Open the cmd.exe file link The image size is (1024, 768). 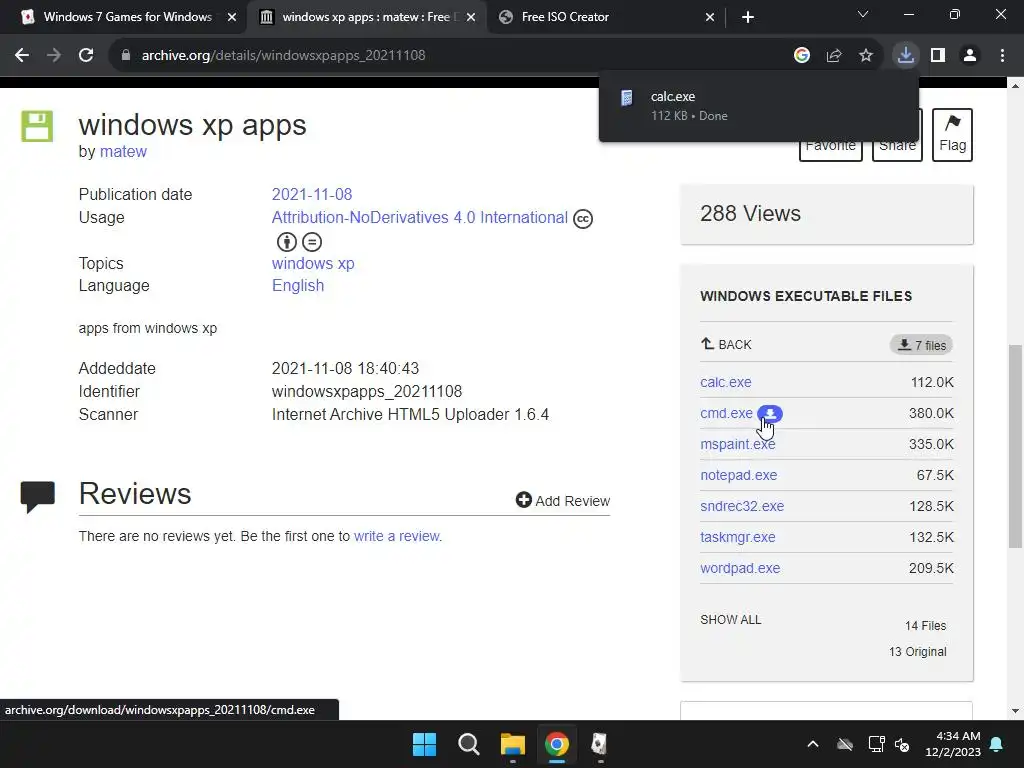click(726, 413)
